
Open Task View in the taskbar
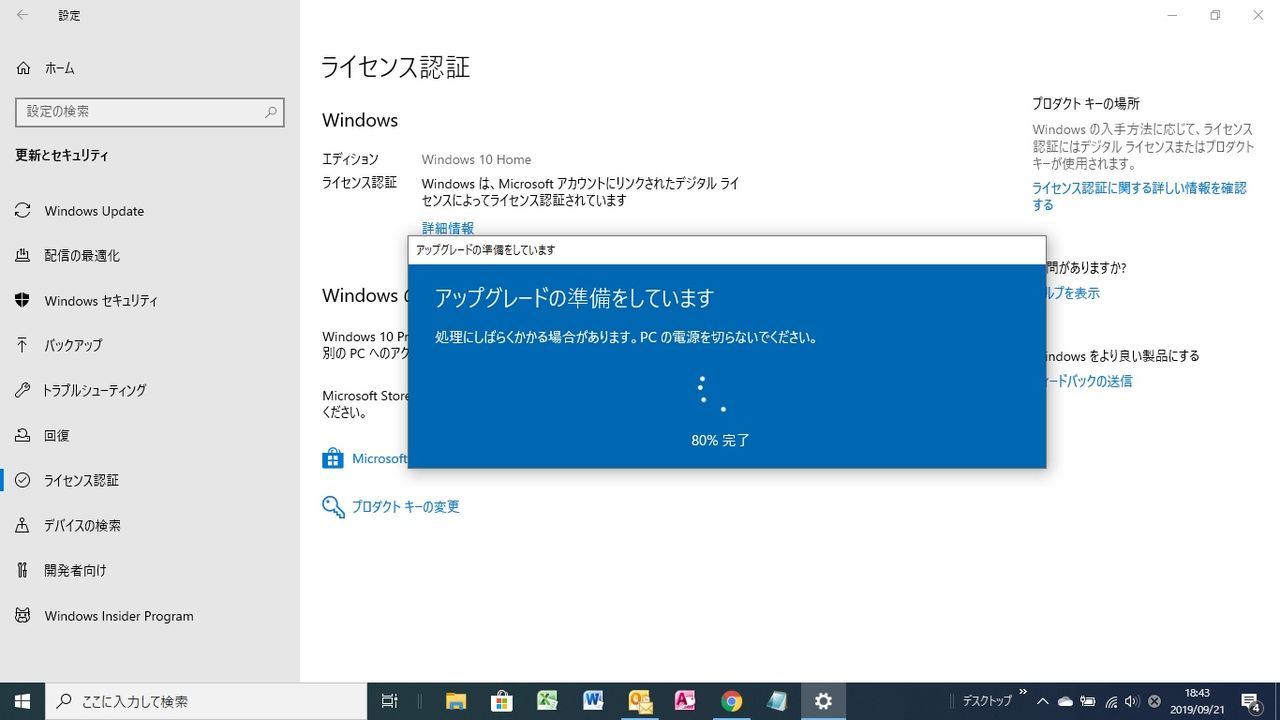(390, 701)
